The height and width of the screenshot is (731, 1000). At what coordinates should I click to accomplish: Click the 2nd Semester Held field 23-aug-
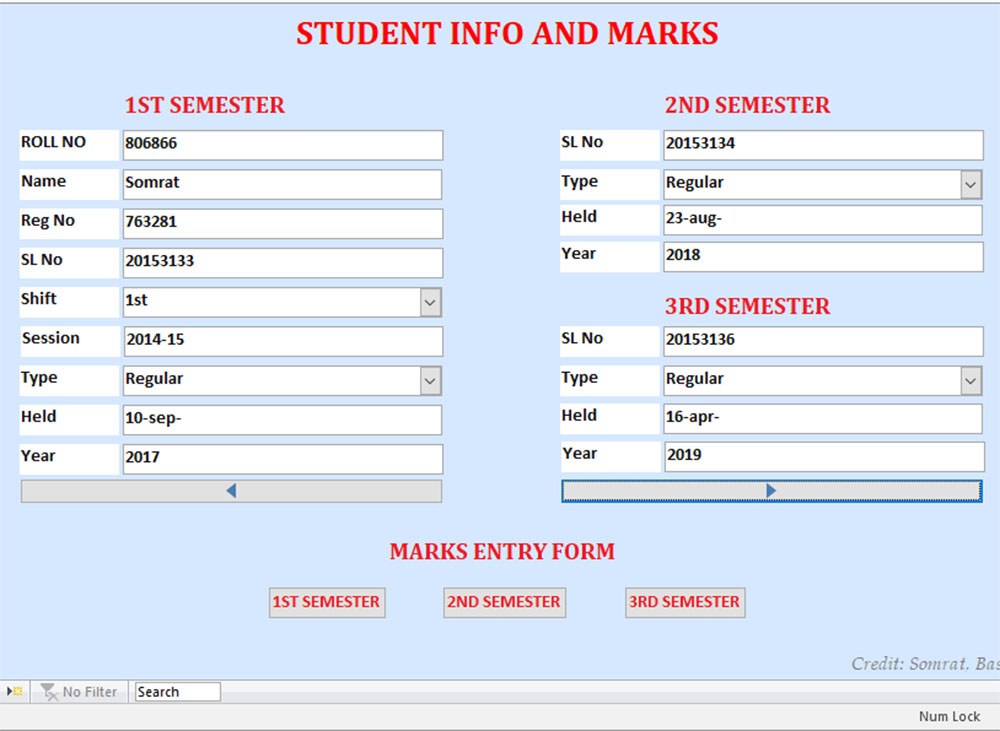click(x=822, y=220)
